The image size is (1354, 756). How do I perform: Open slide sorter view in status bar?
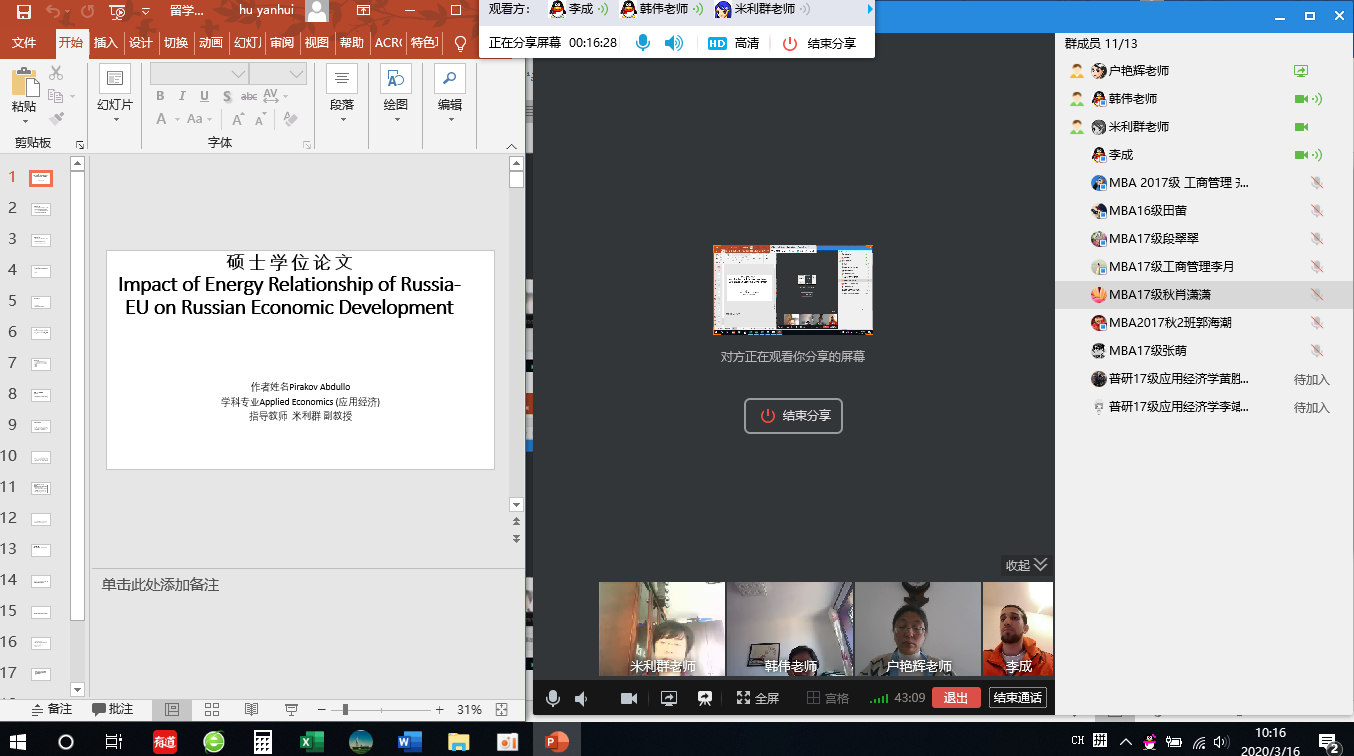click(212, 709)
